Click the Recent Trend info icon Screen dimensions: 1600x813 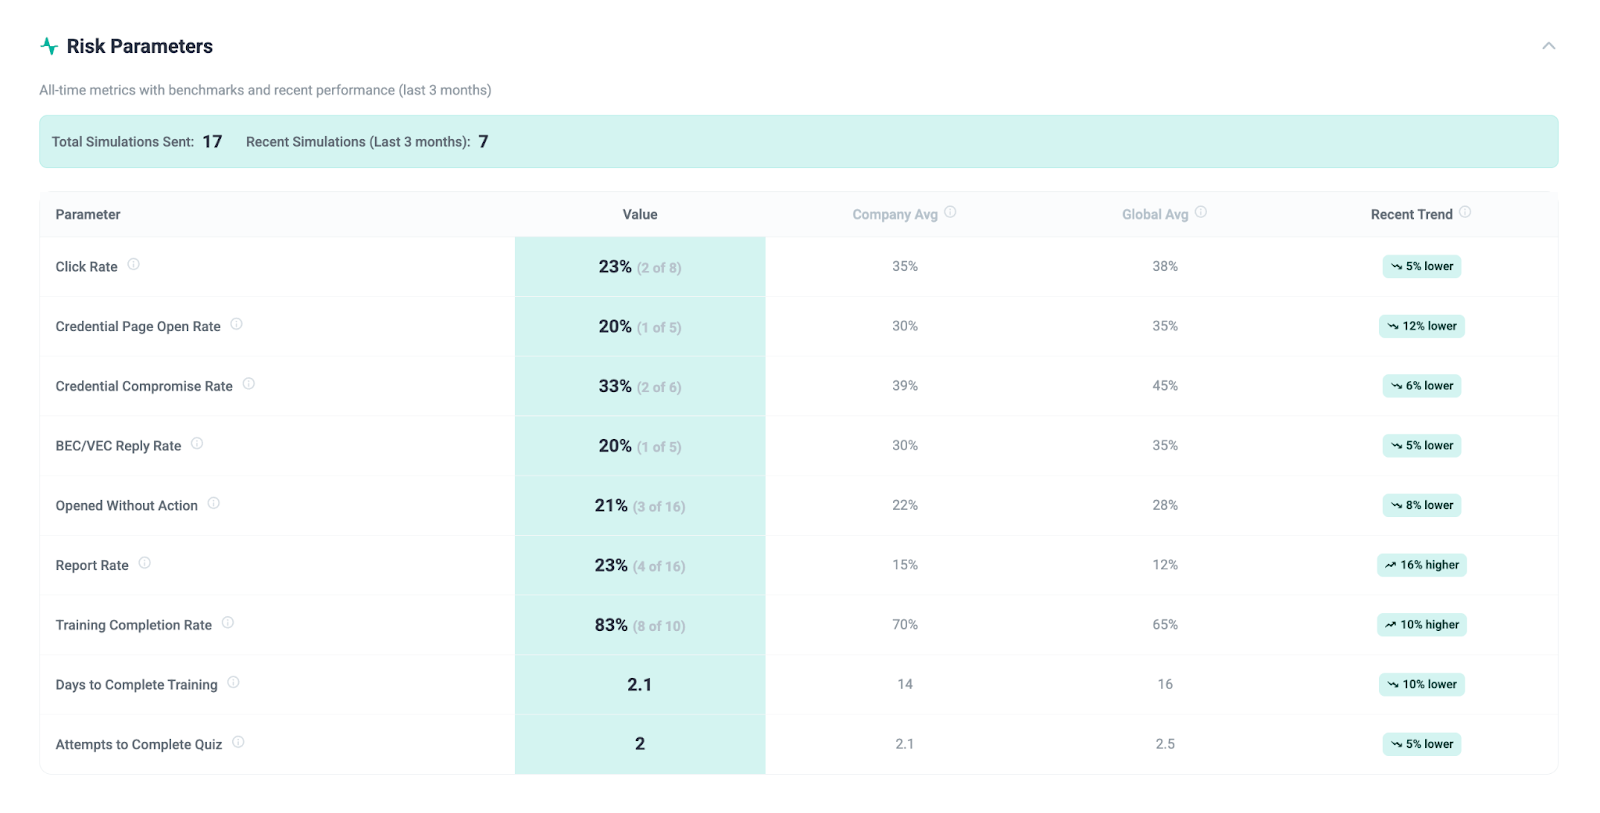coord(1464,212)
